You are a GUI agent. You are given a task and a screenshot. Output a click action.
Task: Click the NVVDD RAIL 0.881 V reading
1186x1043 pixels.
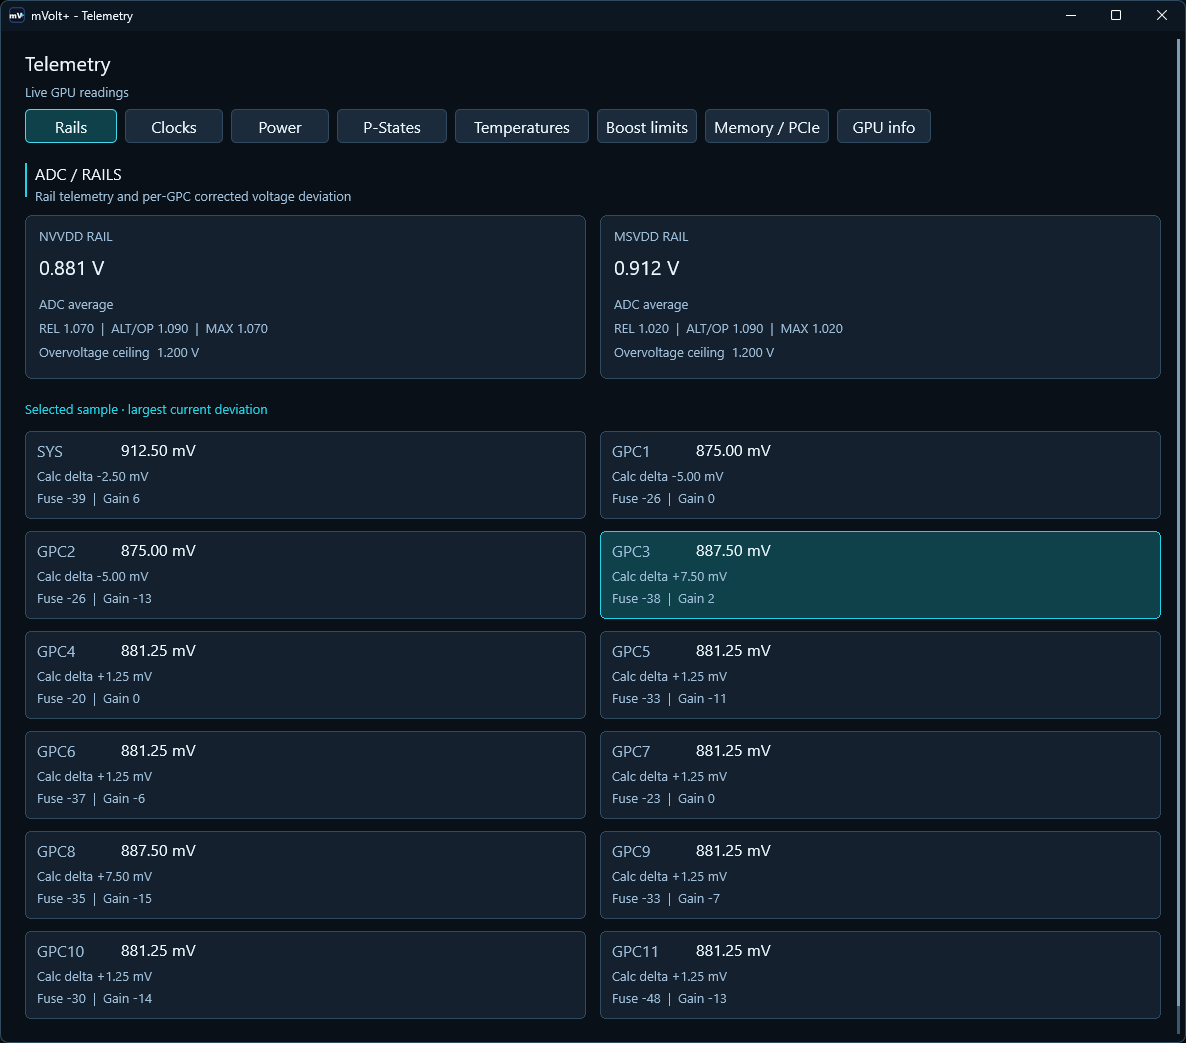(x=72, y=269)
